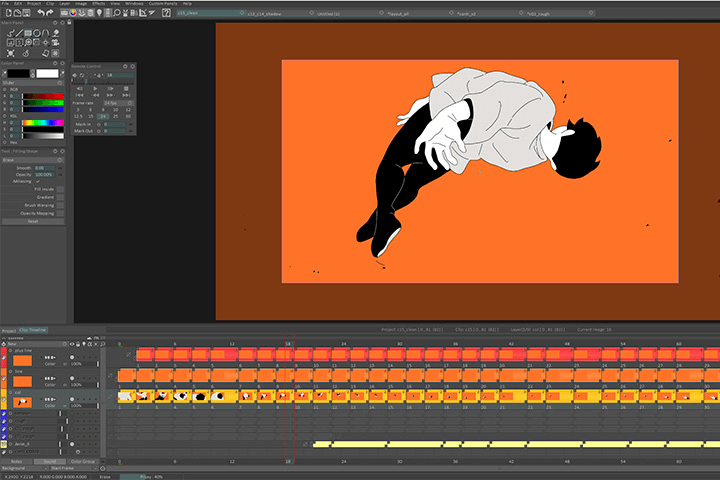Open the File menu
This screenshot has height=480, width=720.
[6, 3]
